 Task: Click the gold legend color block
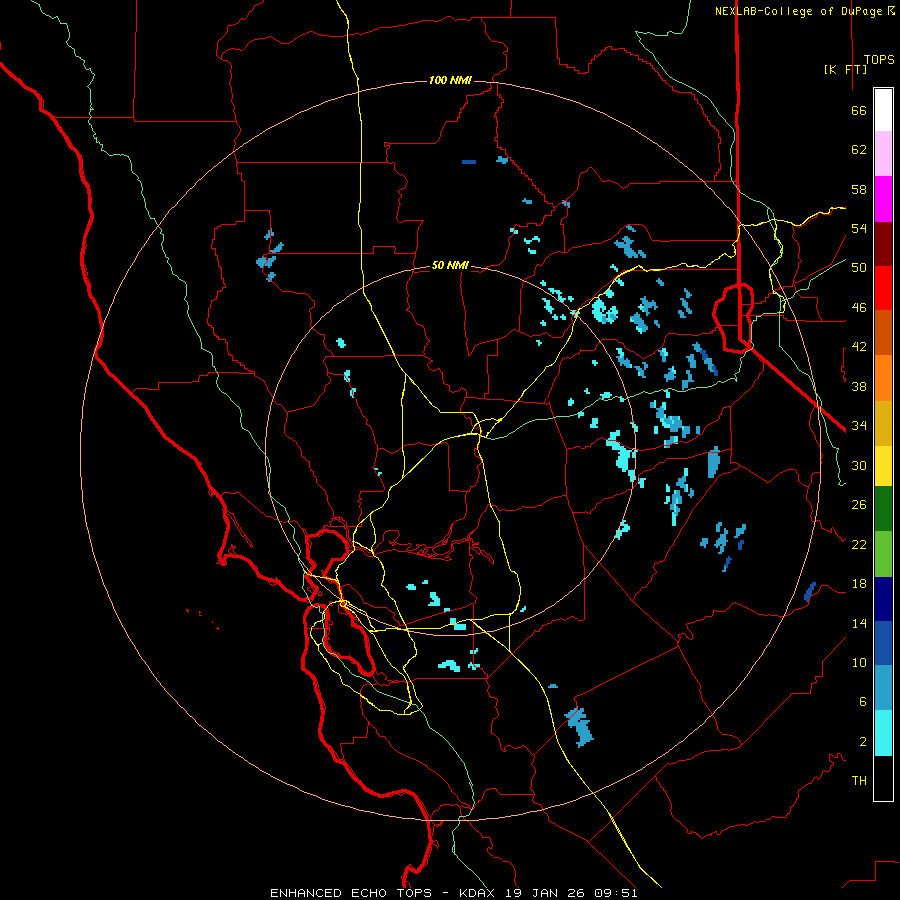pyautogui.click(x=883, y=423)
